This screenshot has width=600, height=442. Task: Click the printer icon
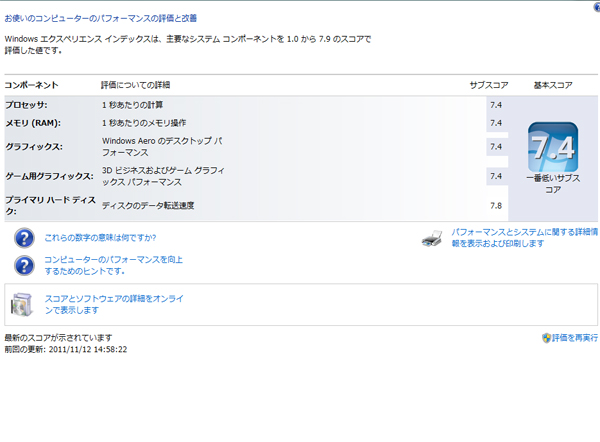(x=432, y=238)
